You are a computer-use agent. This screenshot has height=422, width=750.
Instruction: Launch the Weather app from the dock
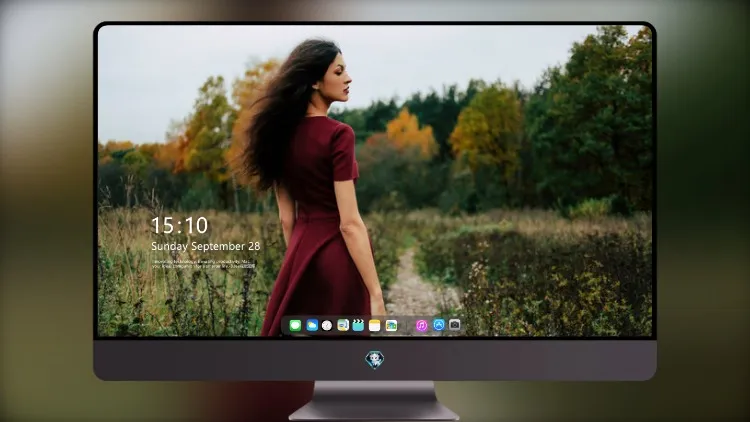pyautogui.click(x=312, y=326)
